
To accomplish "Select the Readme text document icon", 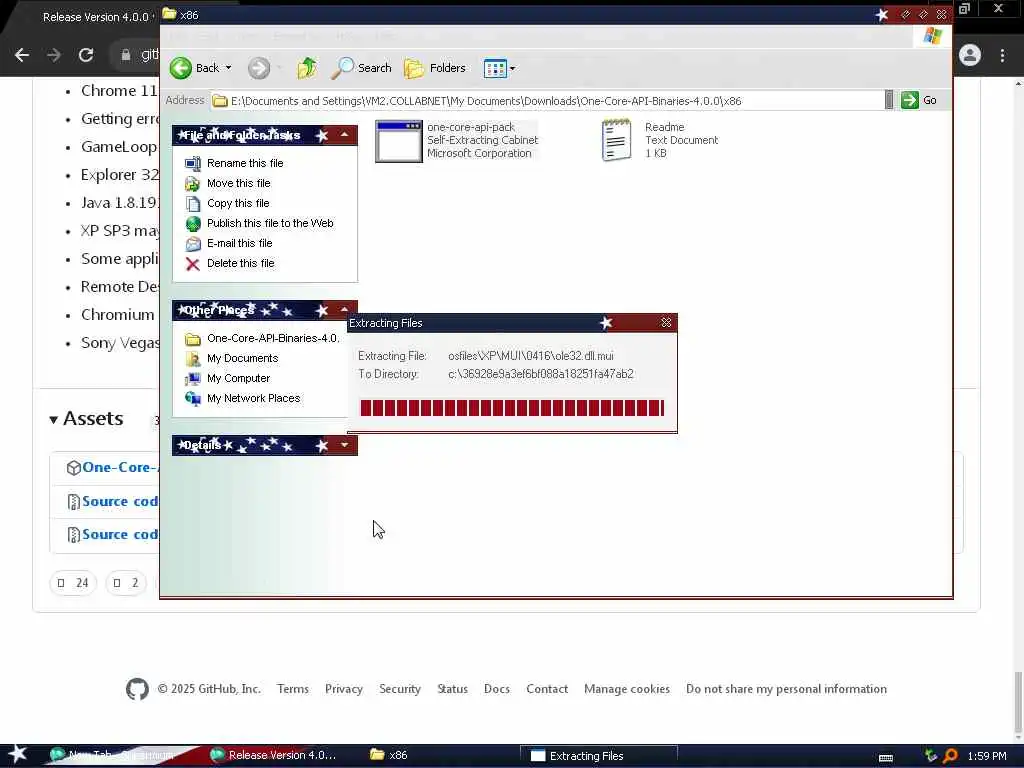I will coord(616,140).
